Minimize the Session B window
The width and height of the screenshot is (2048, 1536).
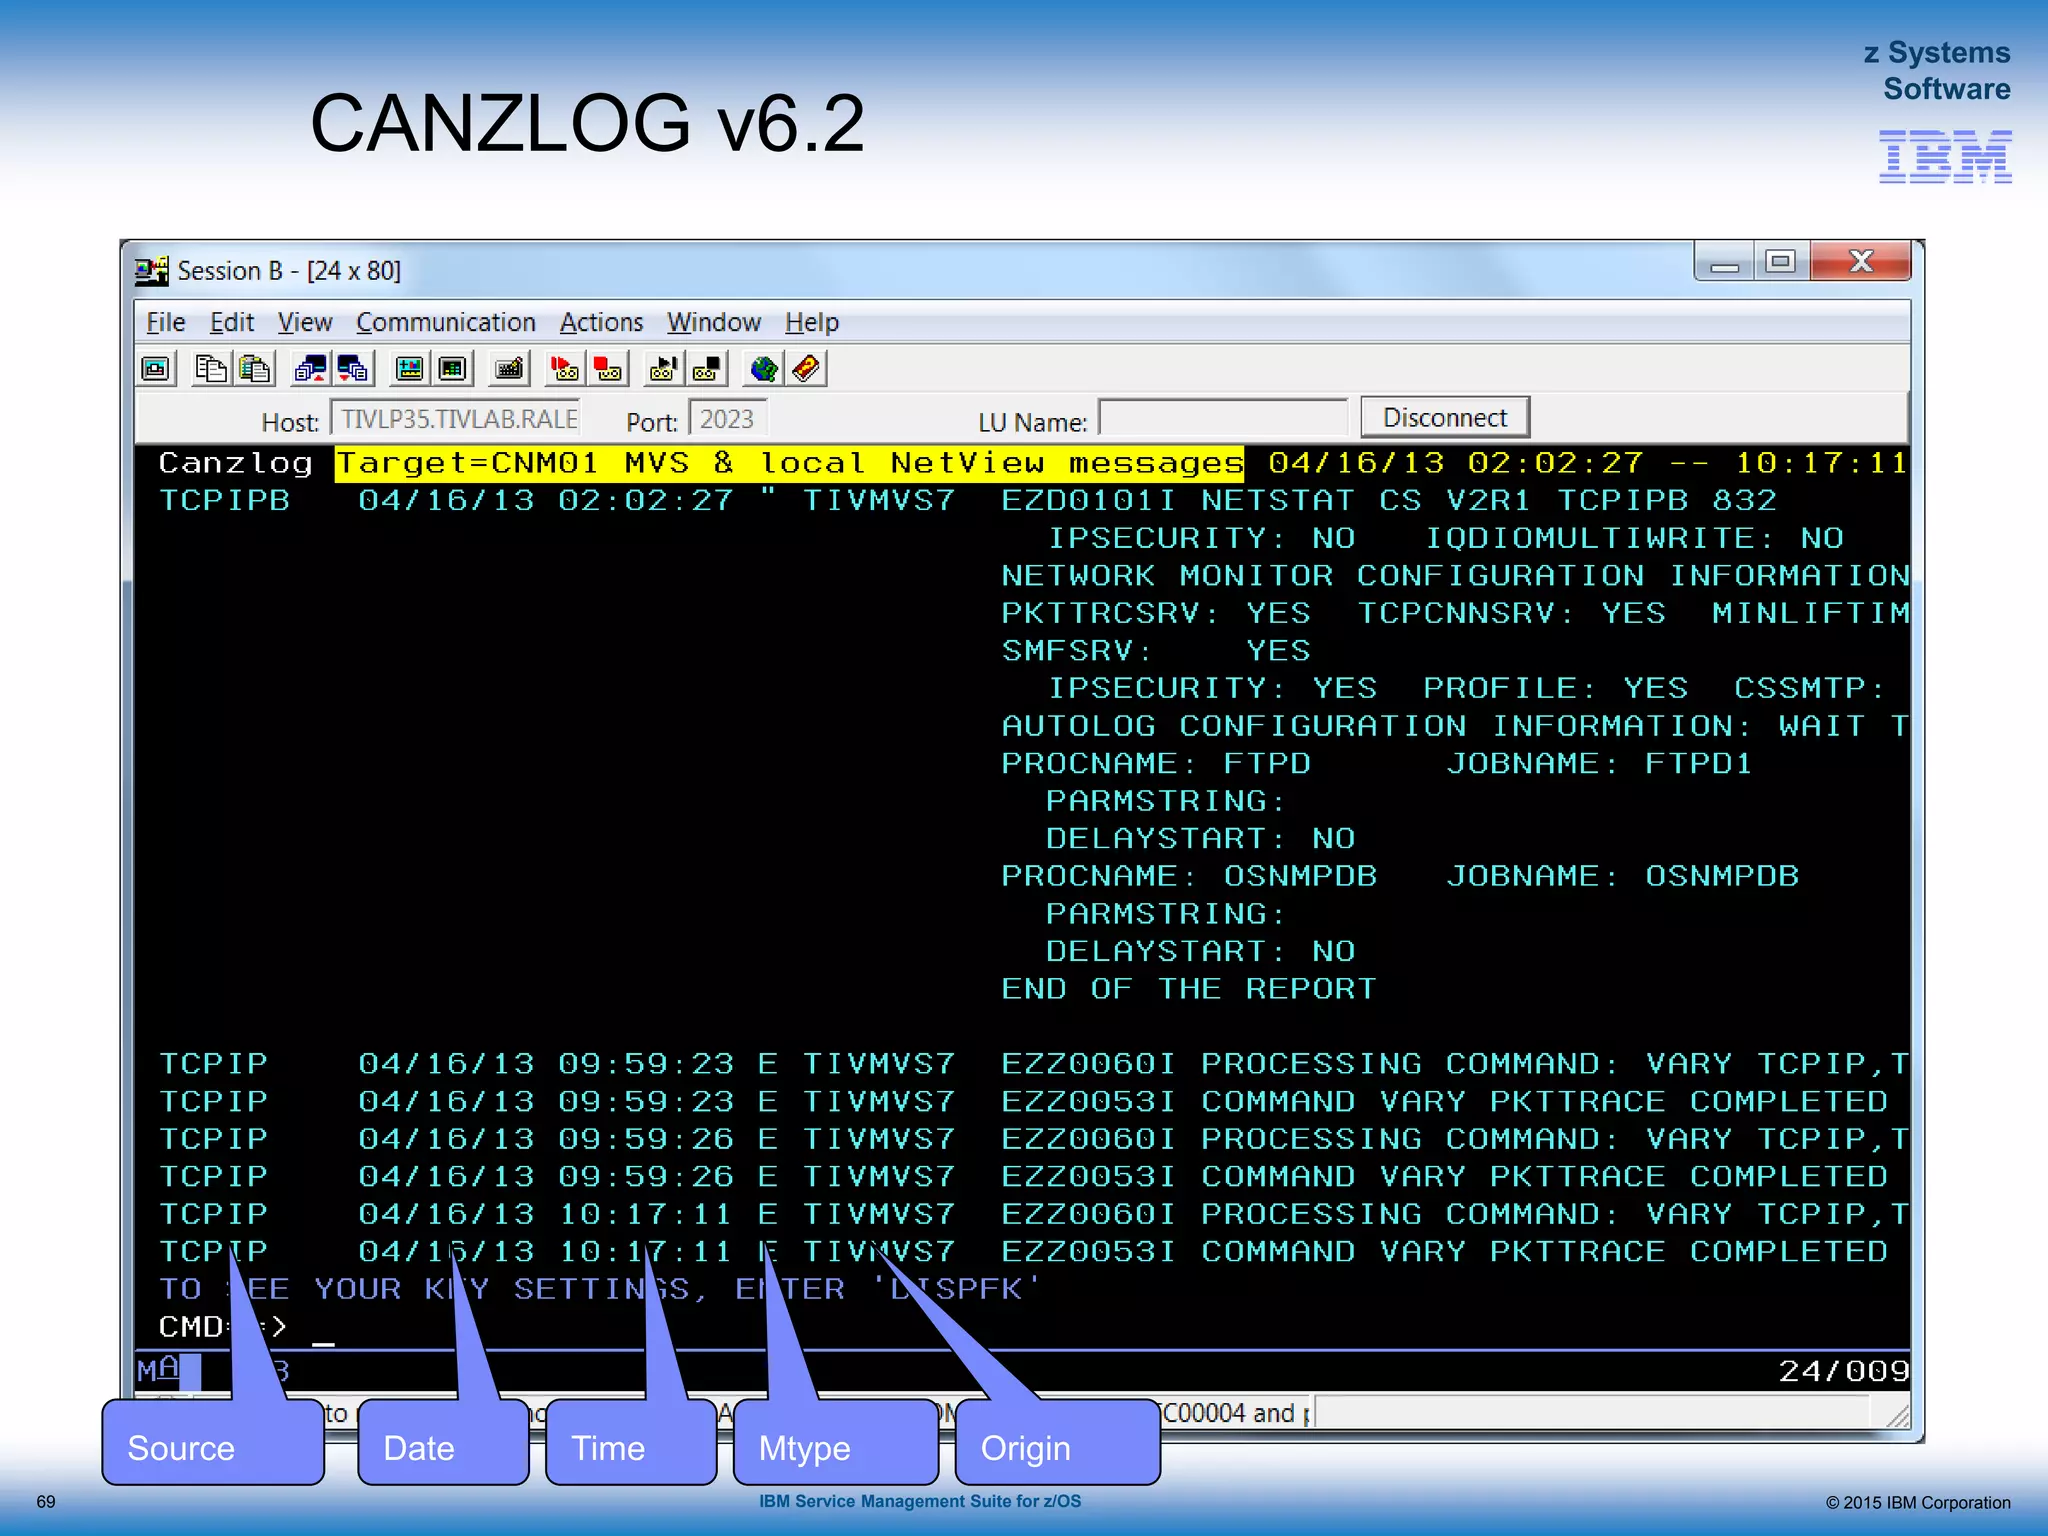pos(1724,262)
